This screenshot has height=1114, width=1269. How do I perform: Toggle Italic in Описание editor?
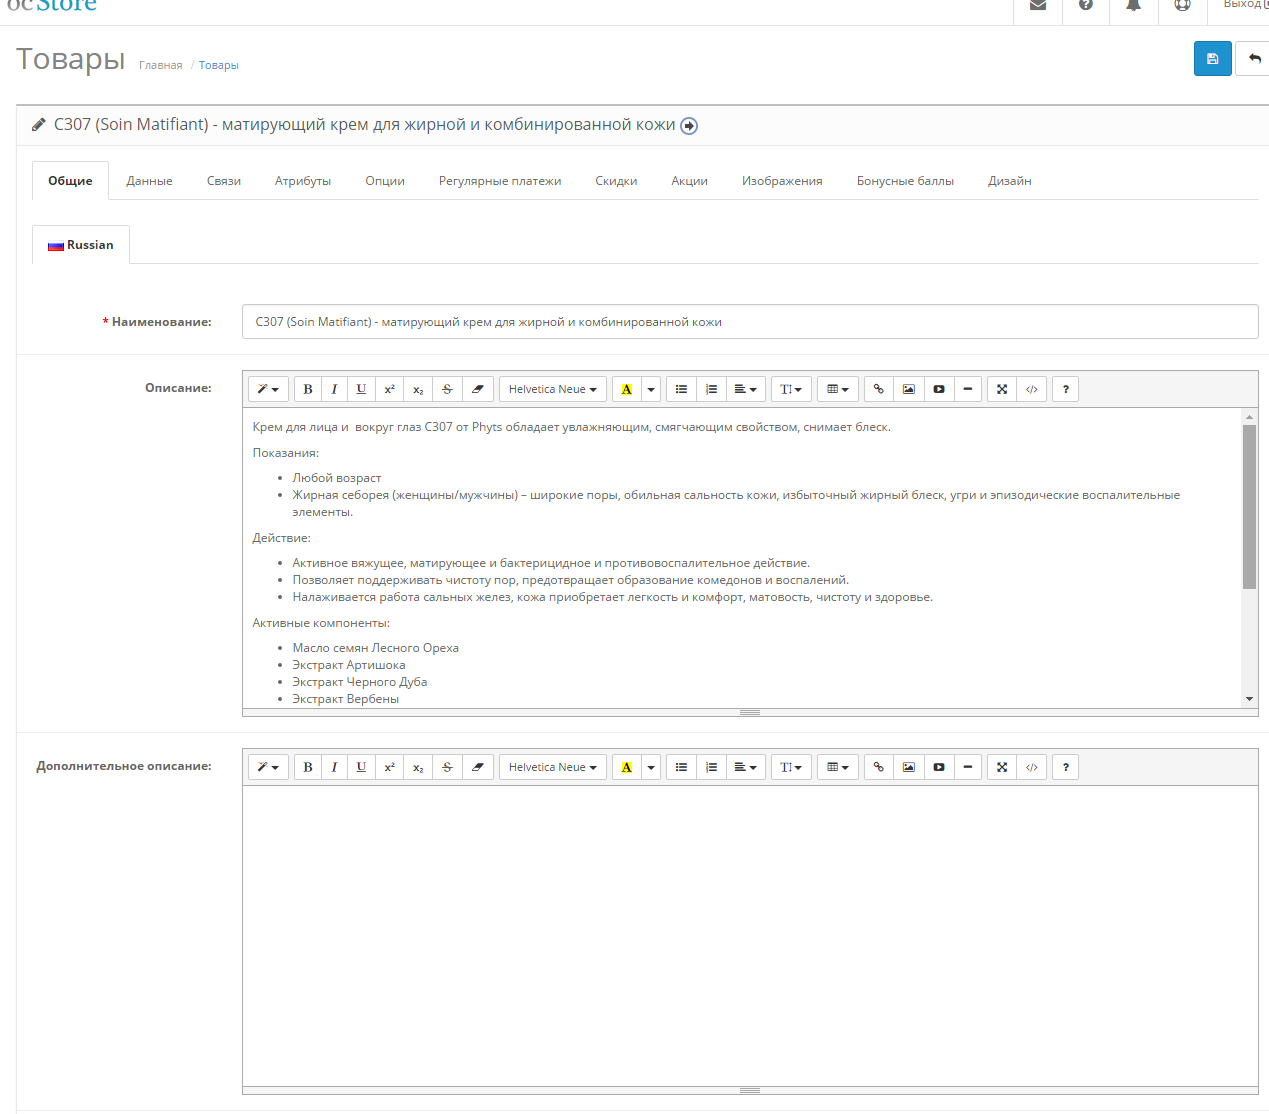coord(334,389)
